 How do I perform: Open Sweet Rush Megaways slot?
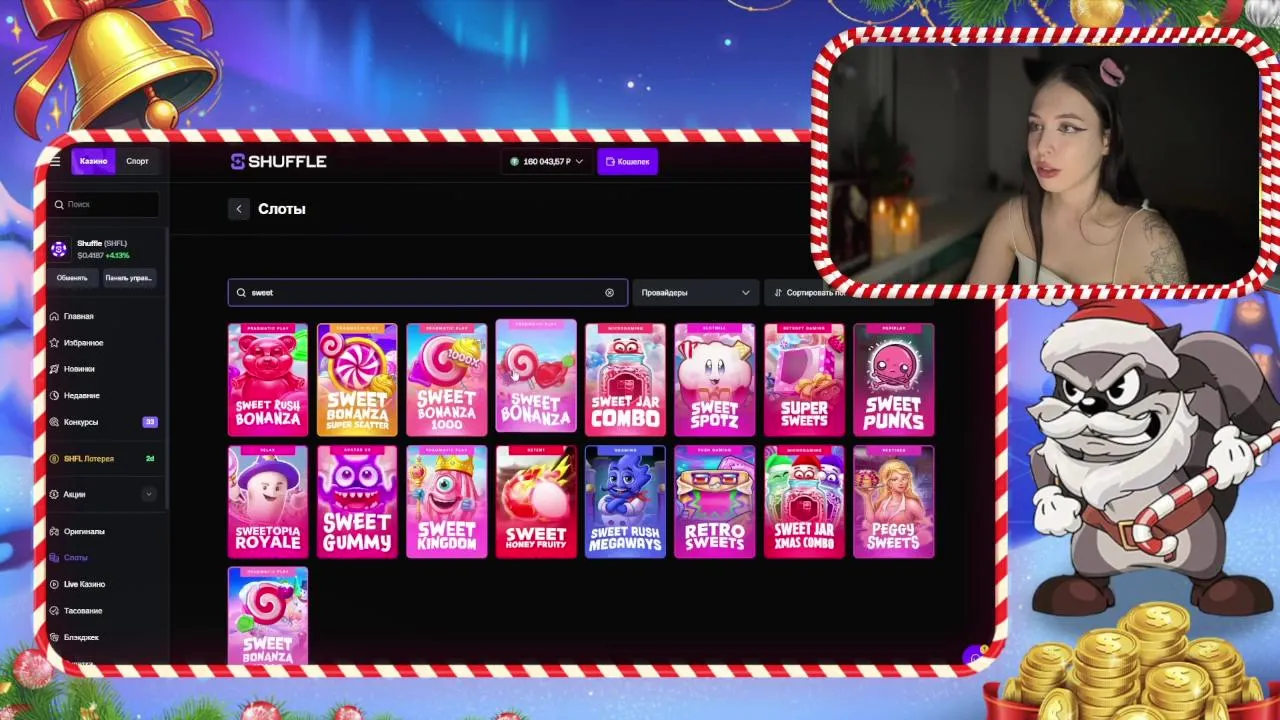pyautogui.click(x=625, y=501)
